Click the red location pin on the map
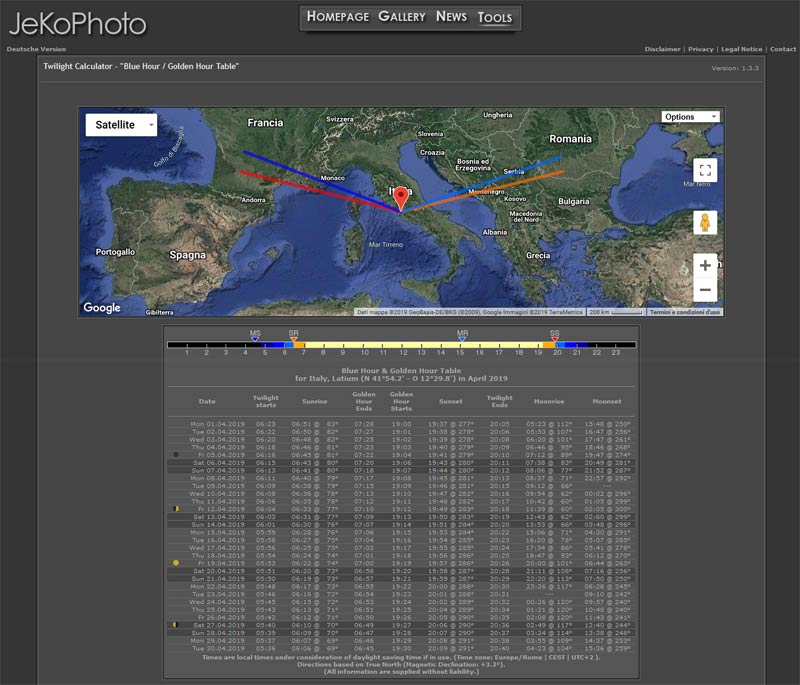Image resolution: width=800 pixels, height=685 pixels. (401, 196)
